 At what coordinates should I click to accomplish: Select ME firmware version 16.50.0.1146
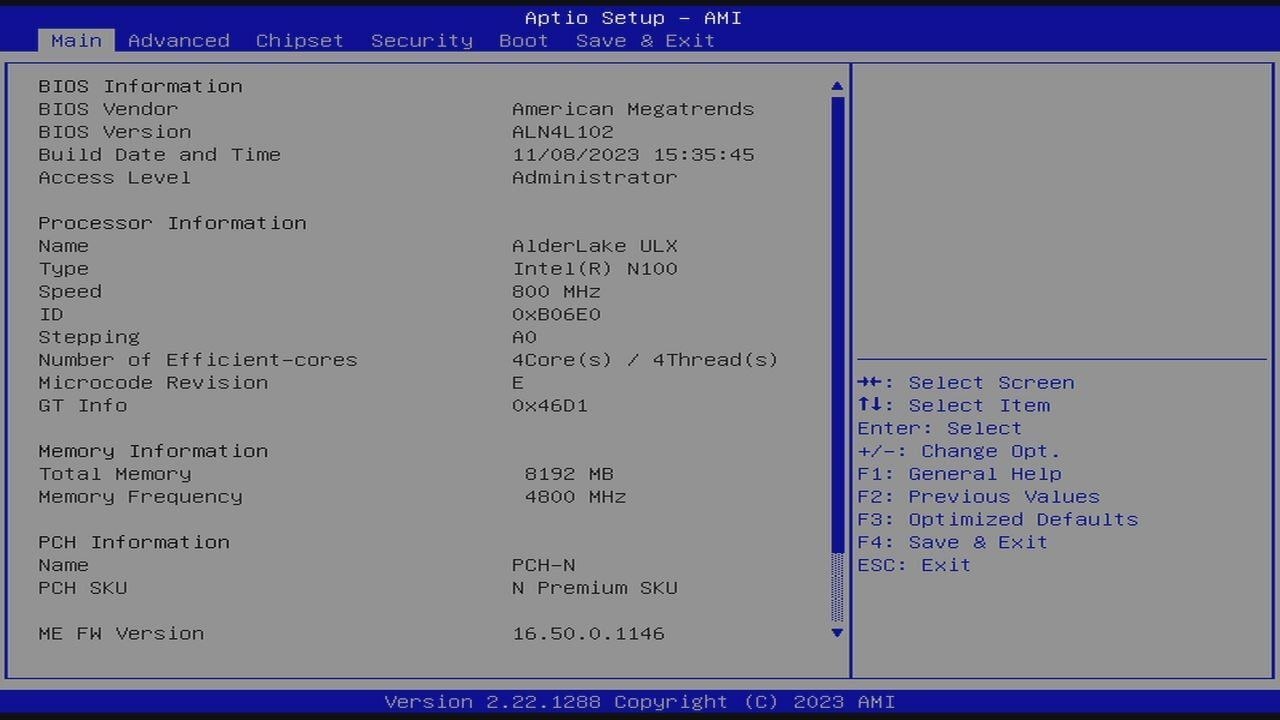pyautogui.click(x=588, y=633)
